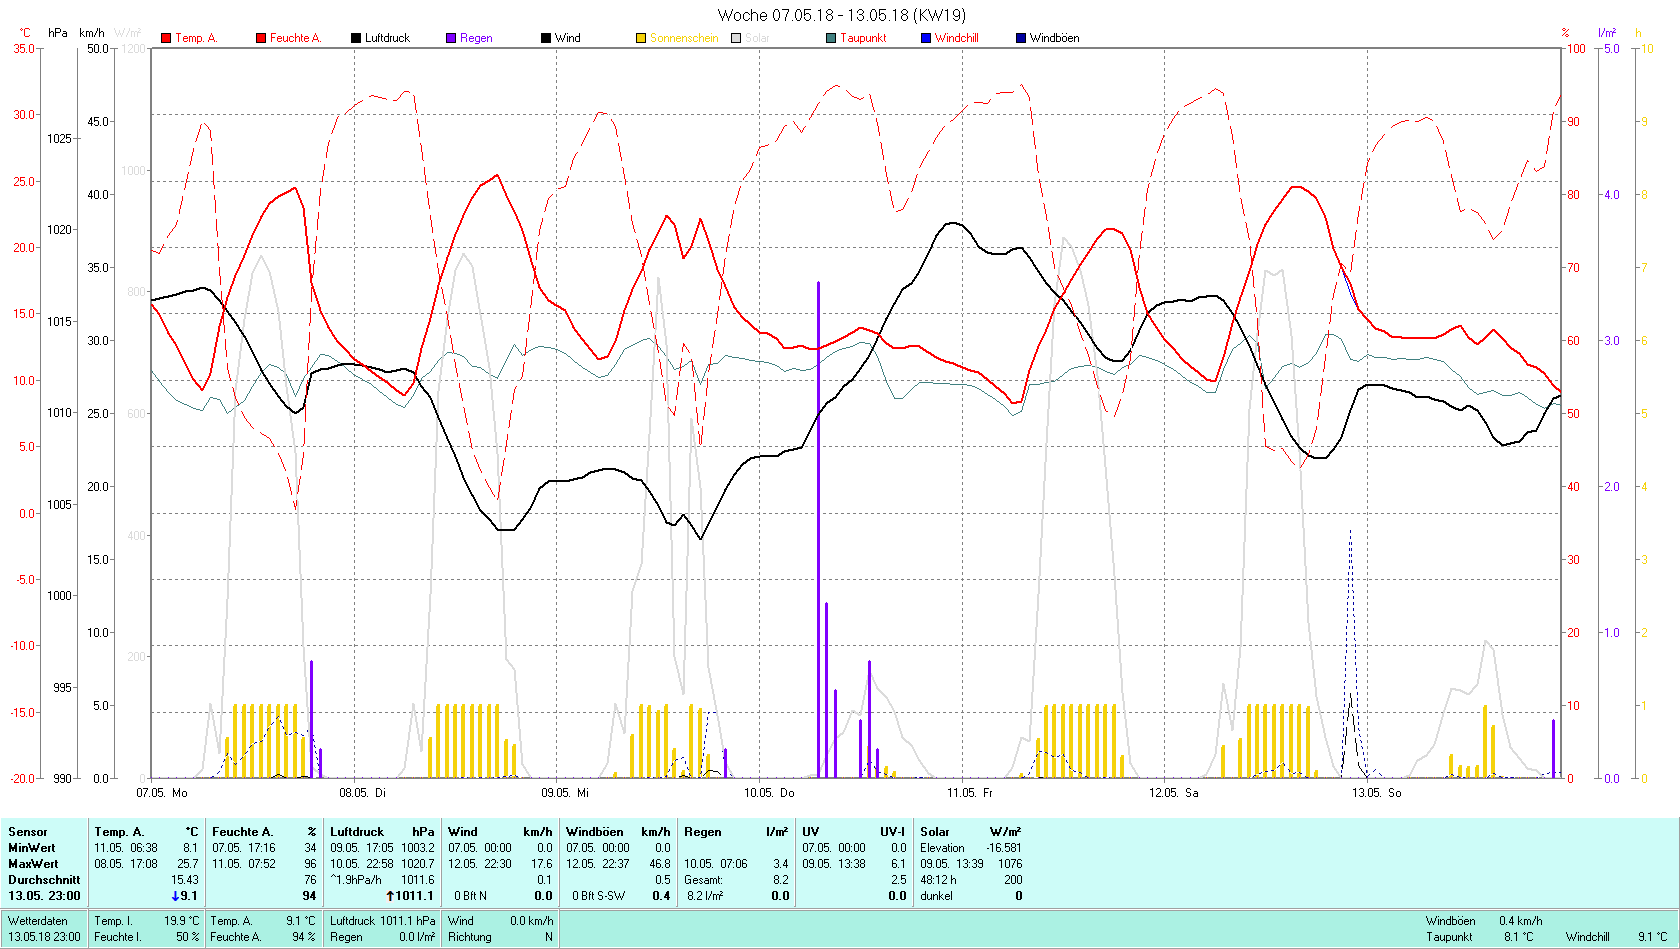This screenshot has width=1680, height=949.
Task: Select the yellow Sonnenschein legend swatch
Action: (x=641, y=38)
